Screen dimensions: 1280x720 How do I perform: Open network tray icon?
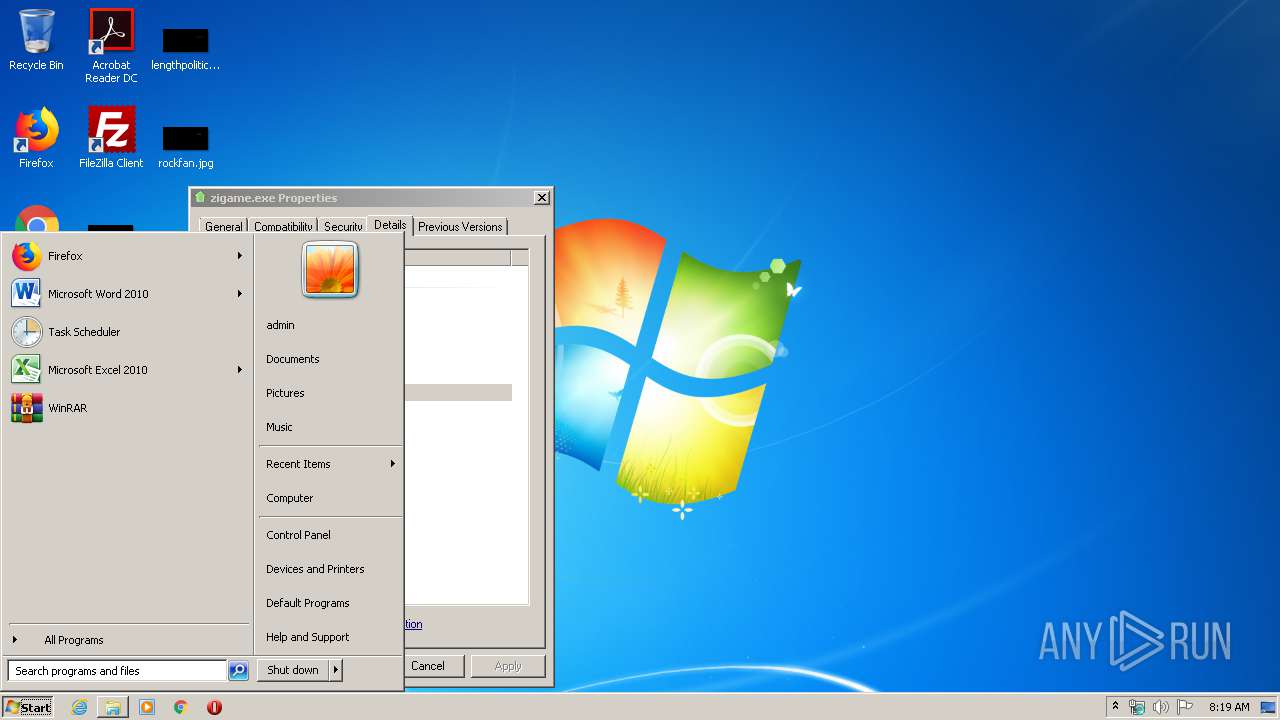pos(1137,707)
